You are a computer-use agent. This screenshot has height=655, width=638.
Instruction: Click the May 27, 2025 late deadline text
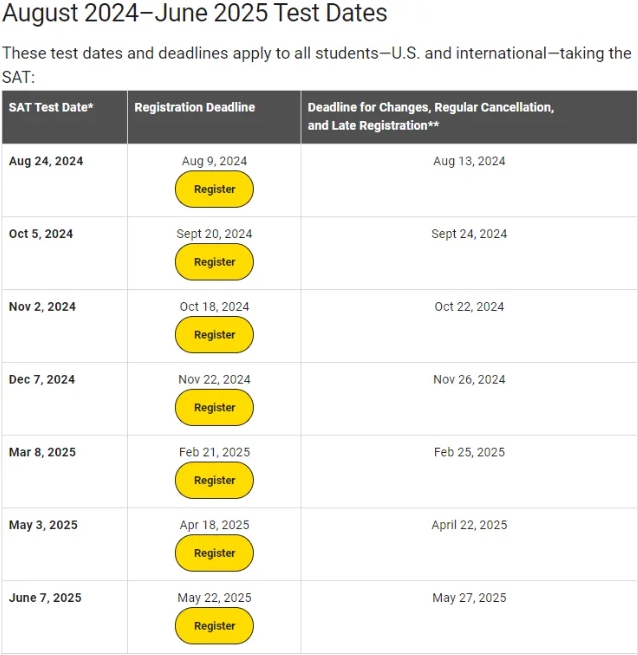(469, 598)
